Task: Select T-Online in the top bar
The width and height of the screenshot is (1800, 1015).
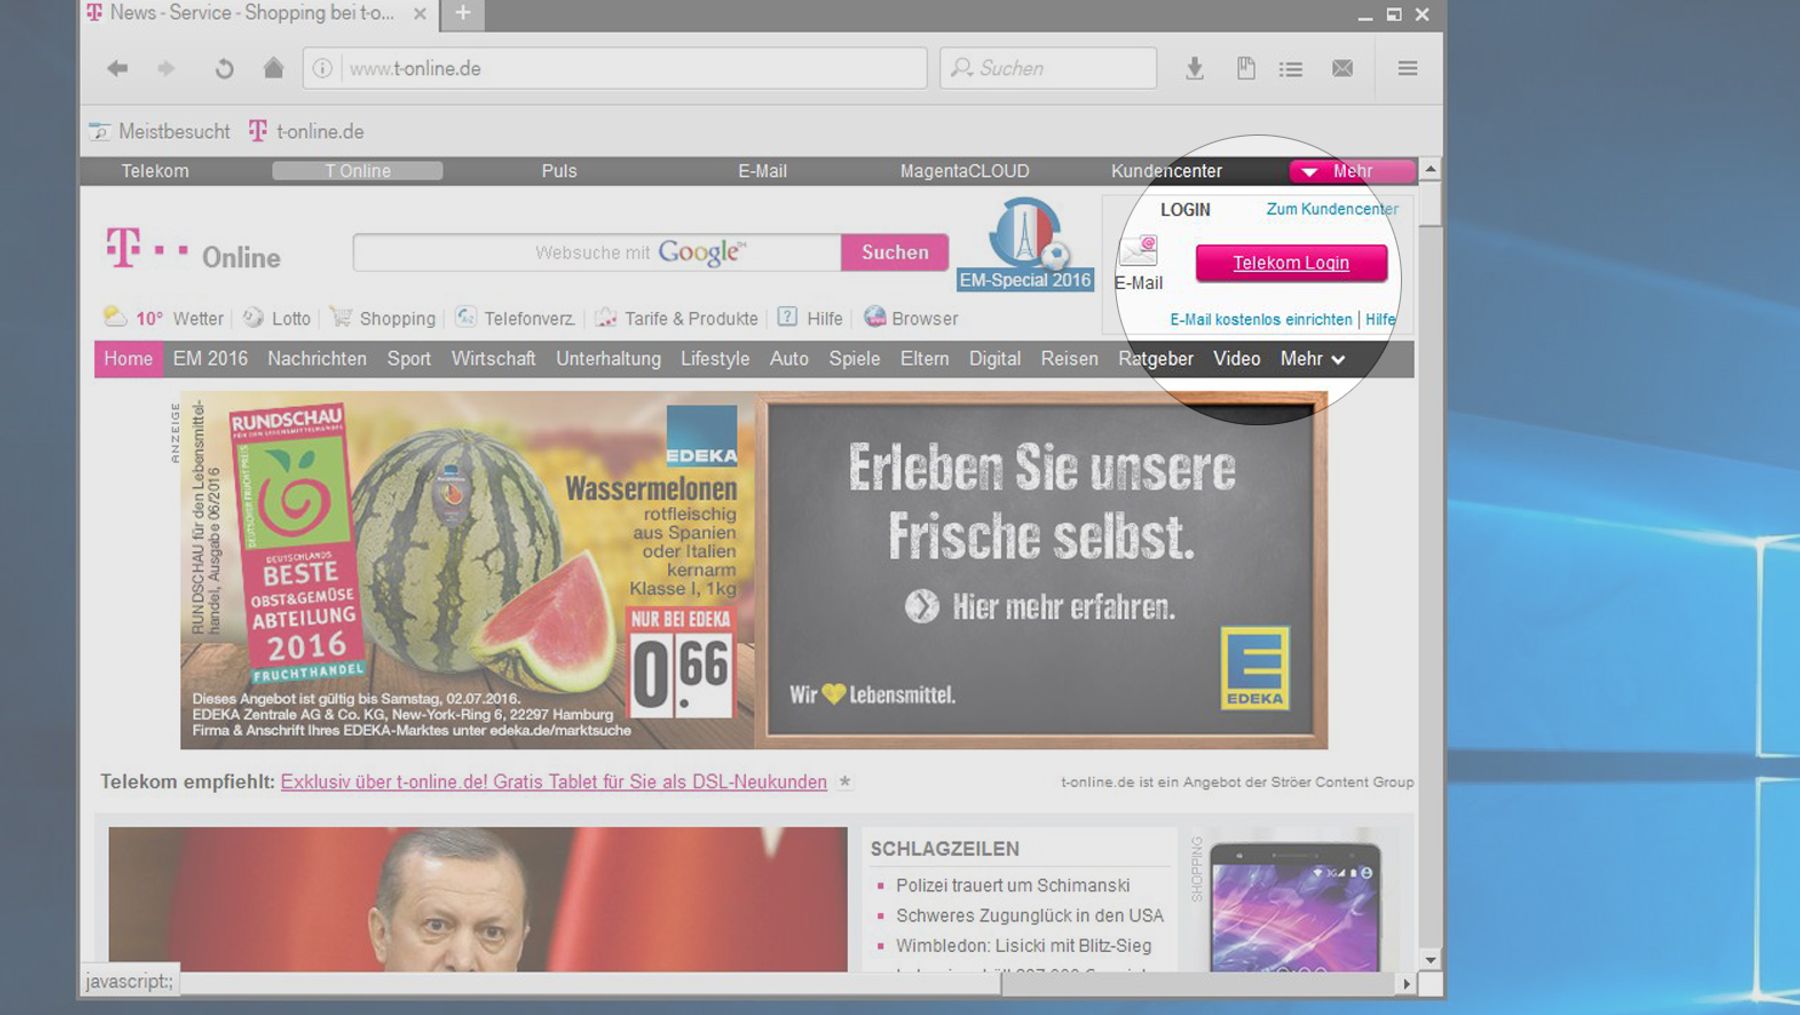Action: tap(357, 171)
